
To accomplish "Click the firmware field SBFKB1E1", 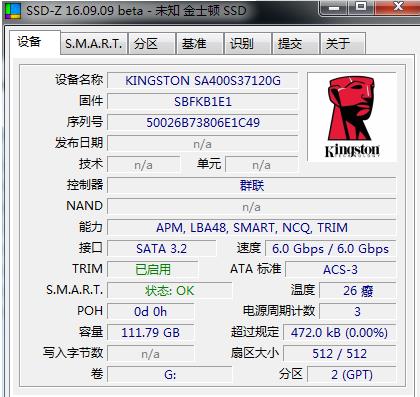I will tap(203, 102).
